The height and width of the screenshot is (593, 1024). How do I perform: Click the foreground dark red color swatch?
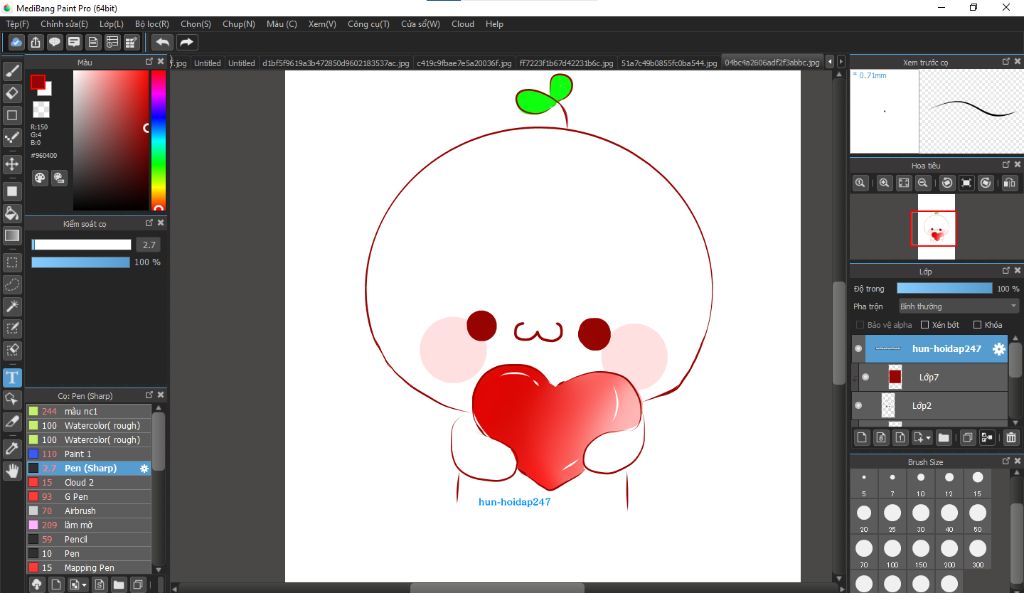pos(38,82)
